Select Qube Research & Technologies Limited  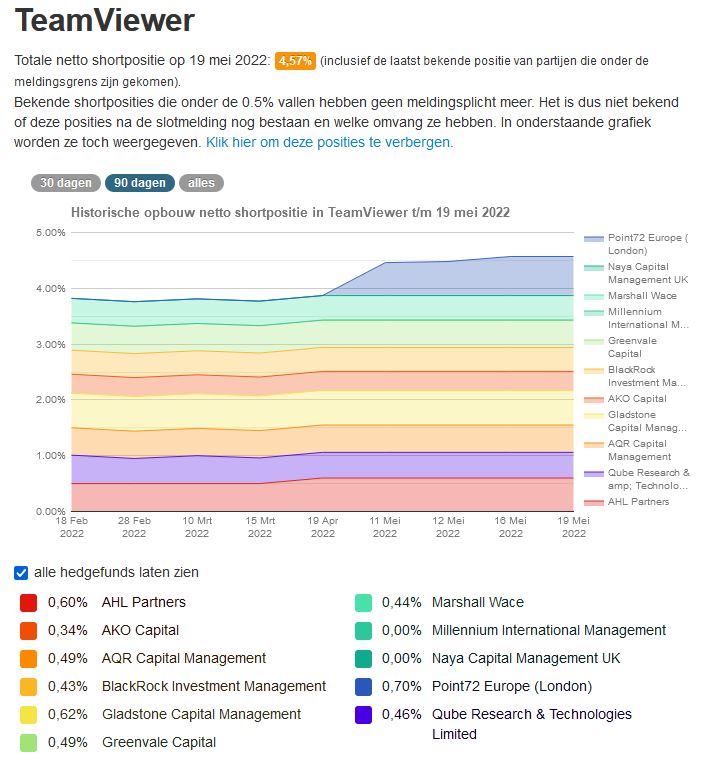click(x=532, y=724)
